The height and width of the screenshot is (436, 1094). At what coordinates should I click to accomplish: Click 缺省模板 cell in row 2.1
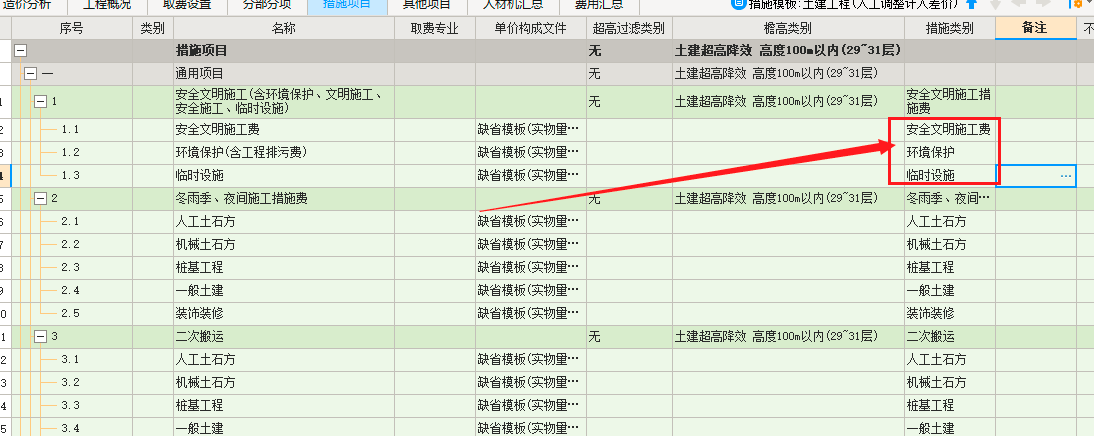point(531,222)
